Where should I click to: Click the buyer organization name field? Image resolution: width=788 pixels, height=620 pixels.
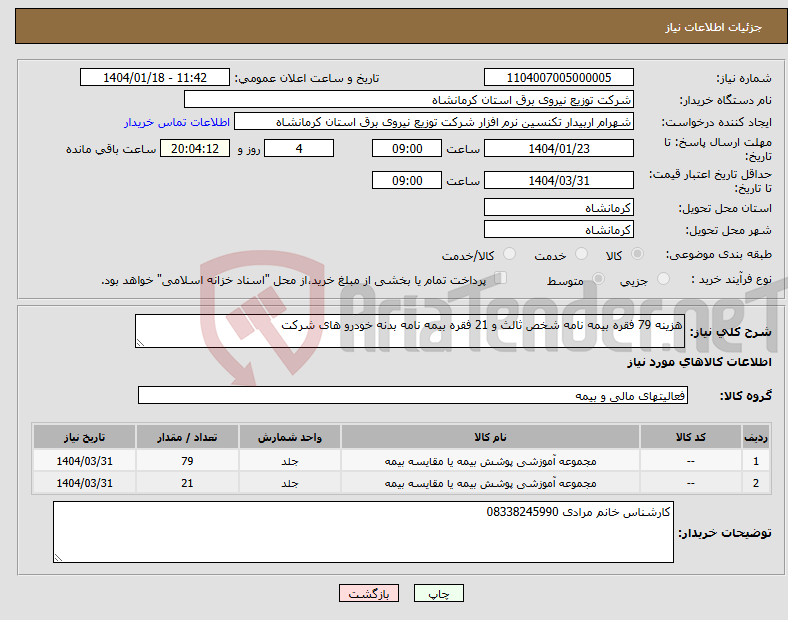click(x=409, y=99)
